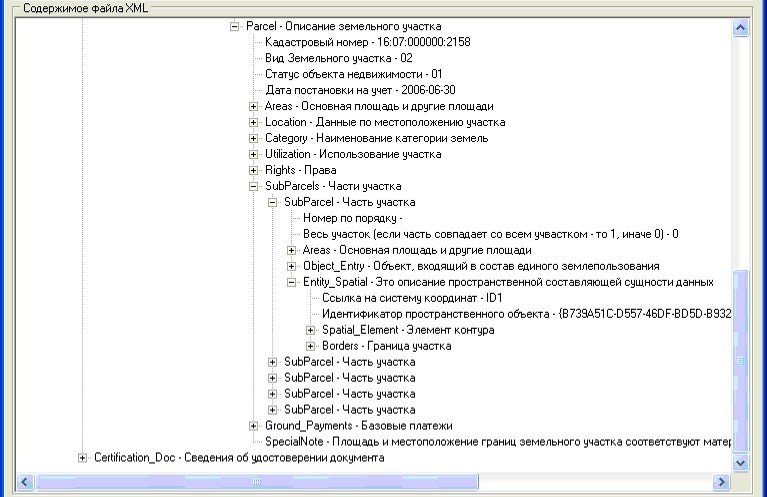Collapse the SubParcels node
767x497 pixels.
[x=254, y=187]
